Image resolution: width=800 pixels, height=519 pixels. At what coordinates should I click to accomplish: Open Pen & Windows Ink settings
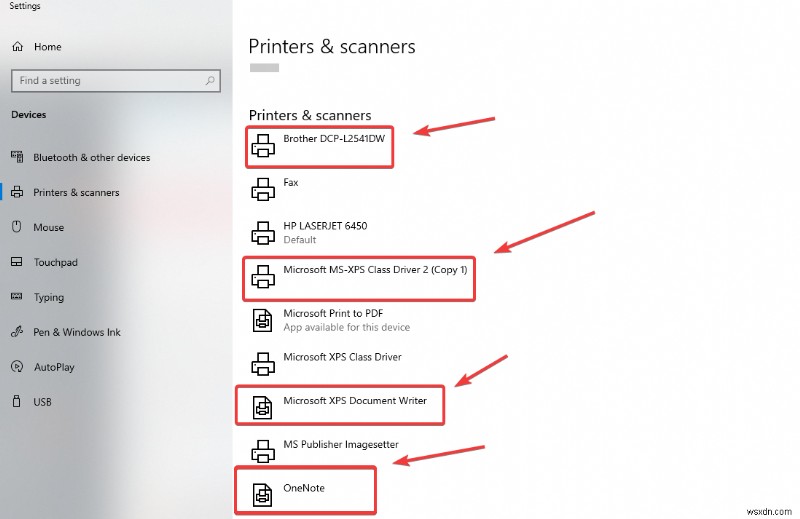77,332
